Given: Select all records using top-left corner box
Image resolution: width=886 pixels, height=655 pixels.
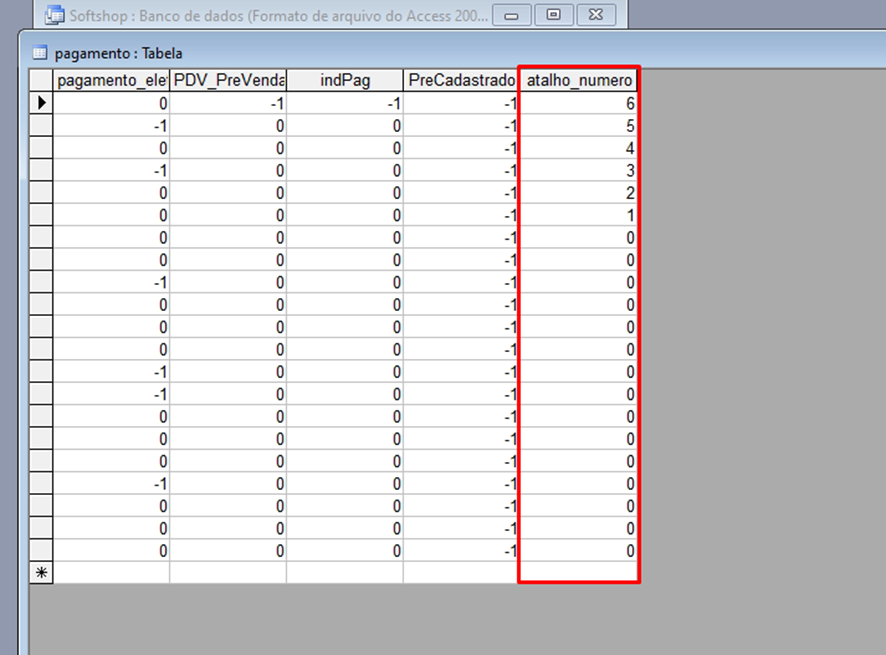Looking at the screenshot, I should click(41, 80).
